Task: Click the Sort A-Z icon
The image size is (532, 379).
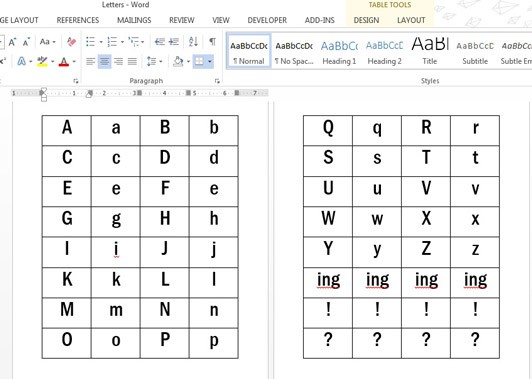Action: (193, 42)
